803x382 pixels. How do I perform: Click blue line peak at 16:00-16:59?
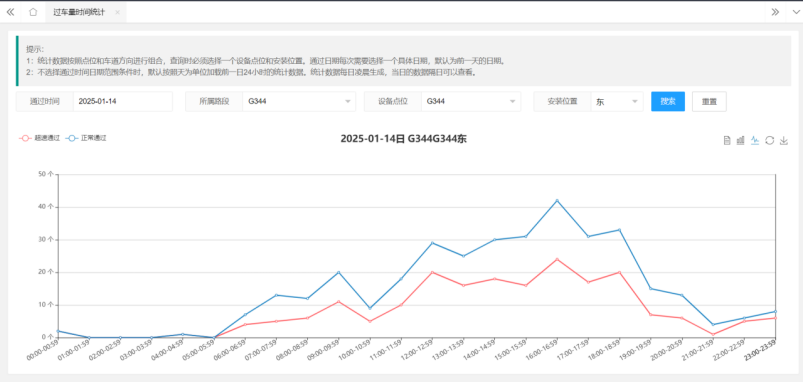click(557, 200)
